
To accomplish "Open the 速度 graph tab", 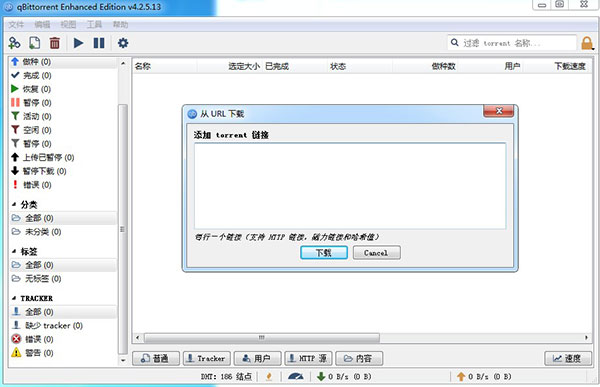I will [568, 358].
